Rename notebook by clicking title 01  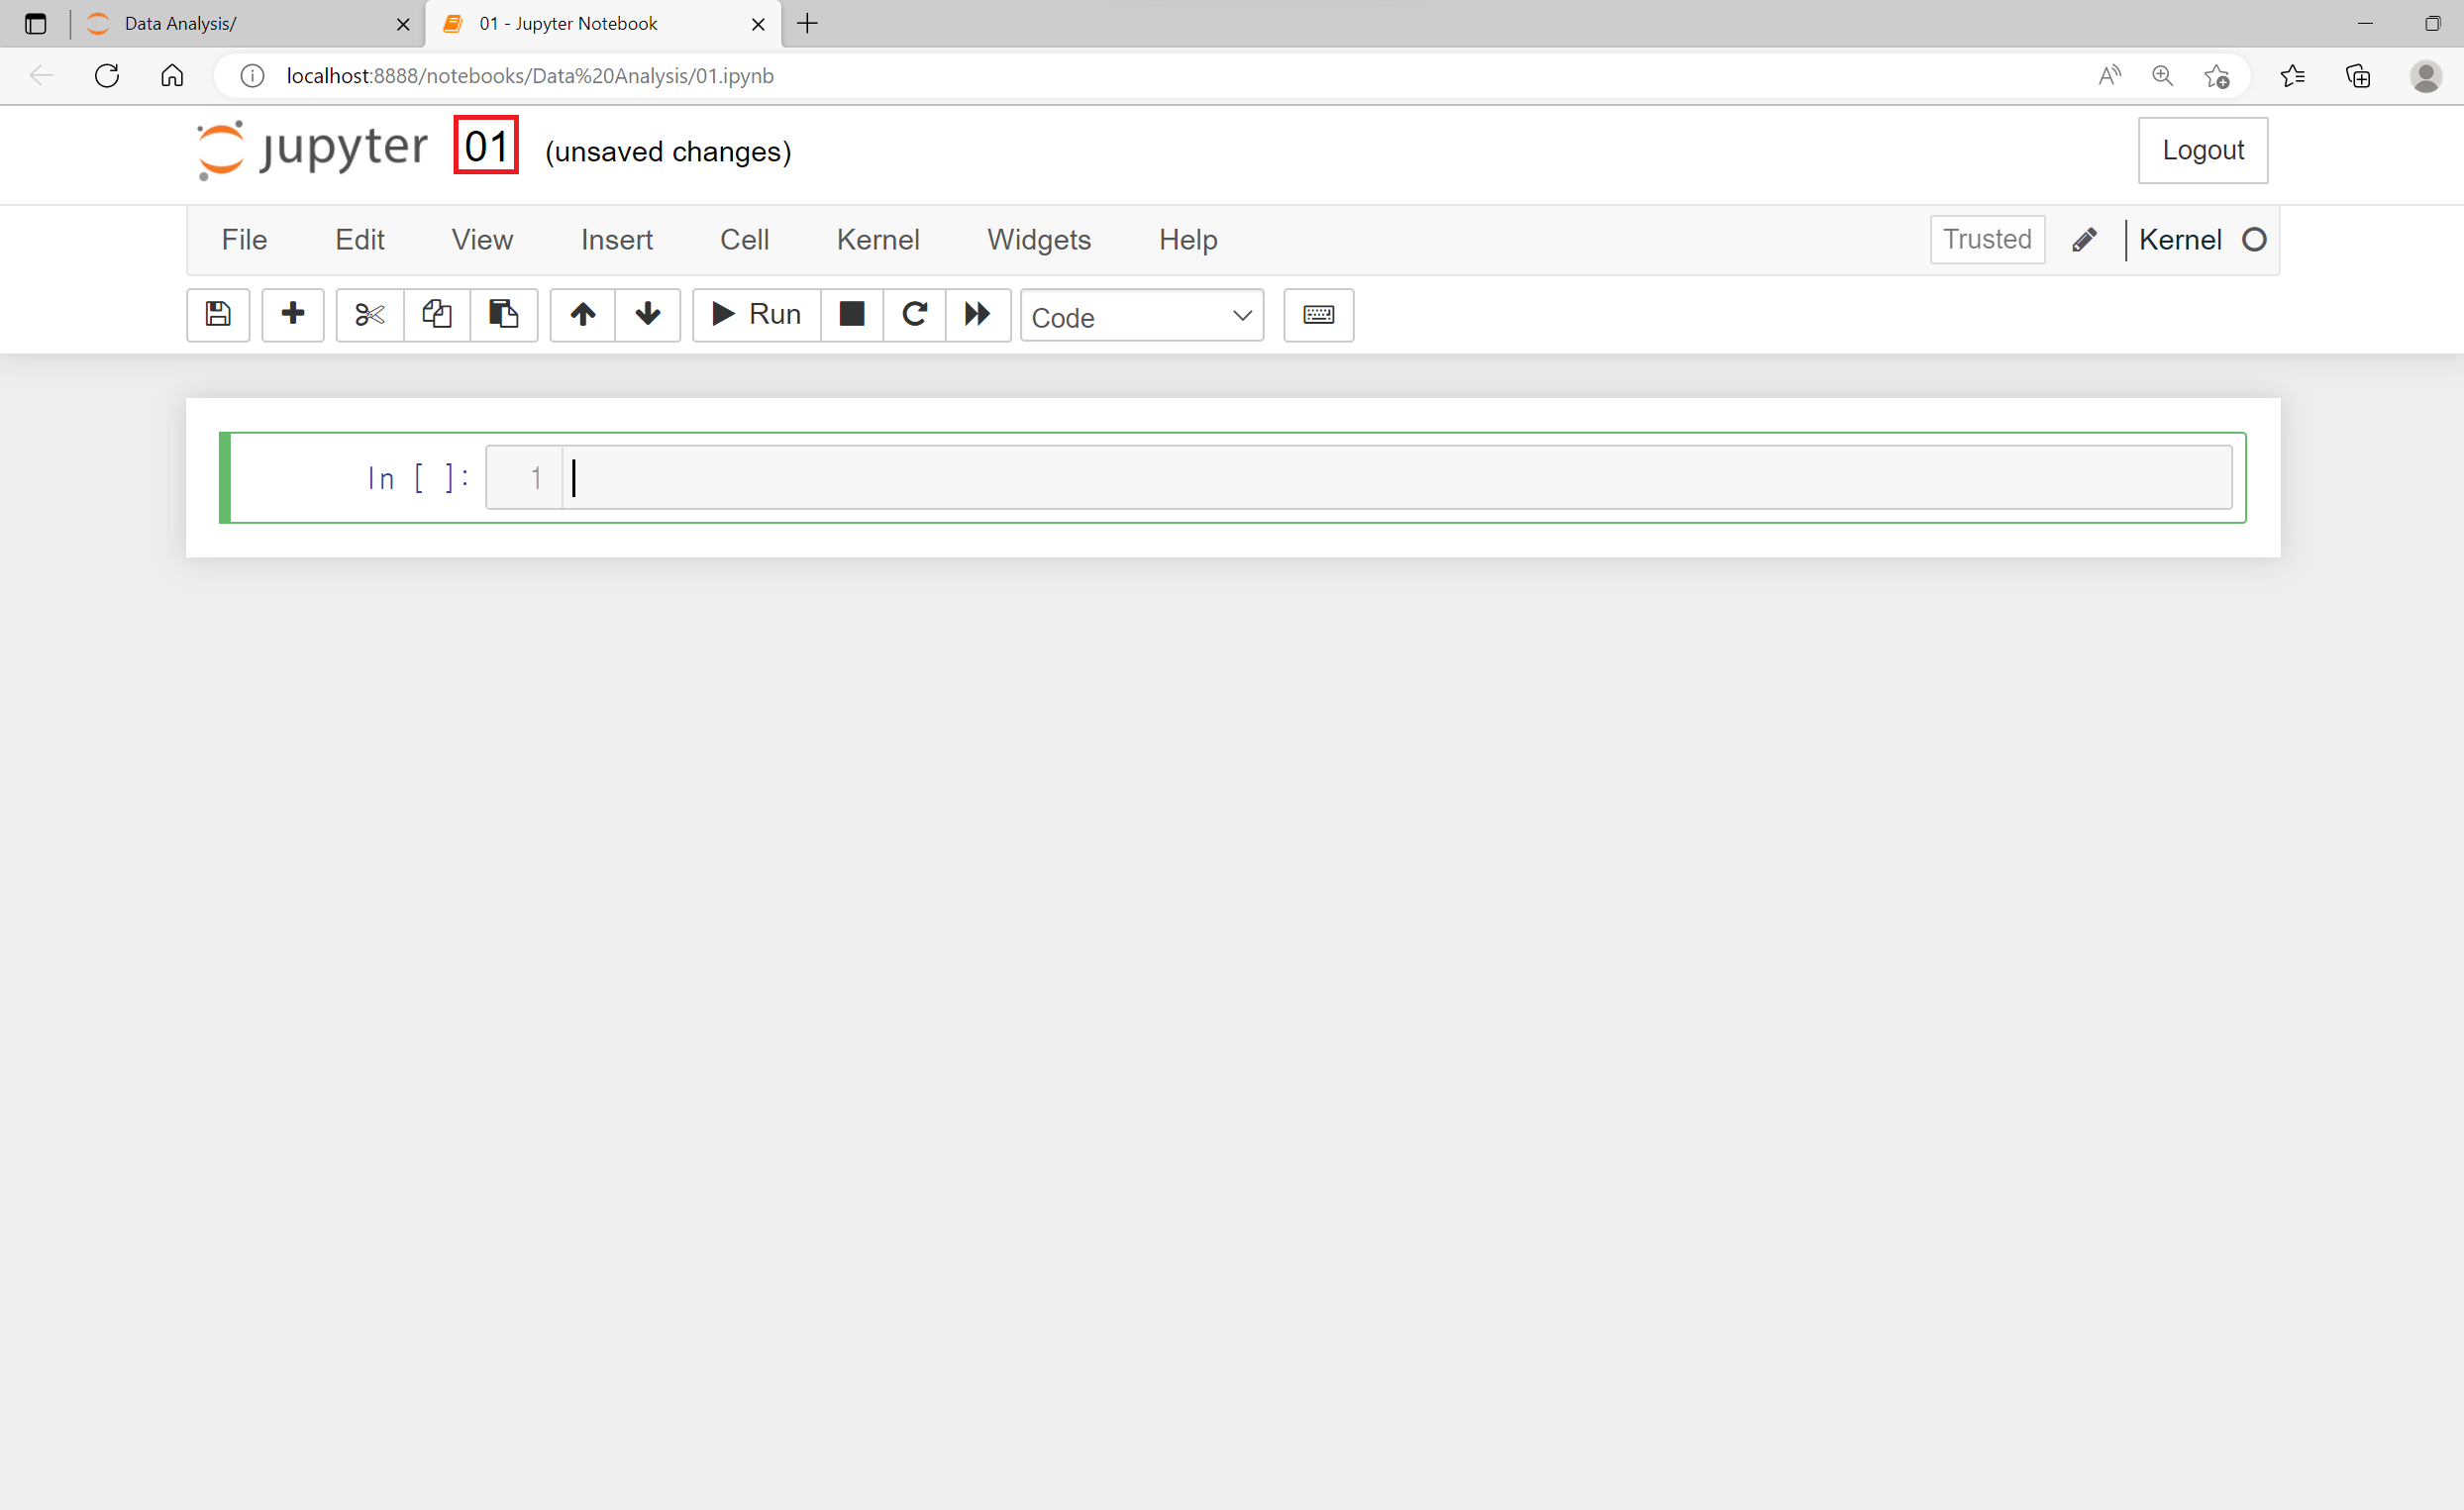coord(486,146)
